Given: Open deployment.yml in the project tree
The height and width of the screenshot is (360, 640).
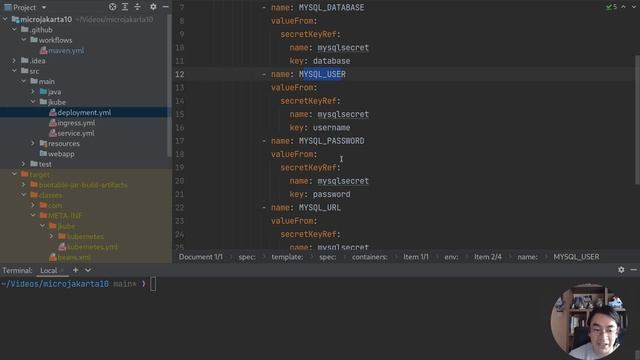Looking at the screenshot, I should pyautogui.click(x=84, y=112).
